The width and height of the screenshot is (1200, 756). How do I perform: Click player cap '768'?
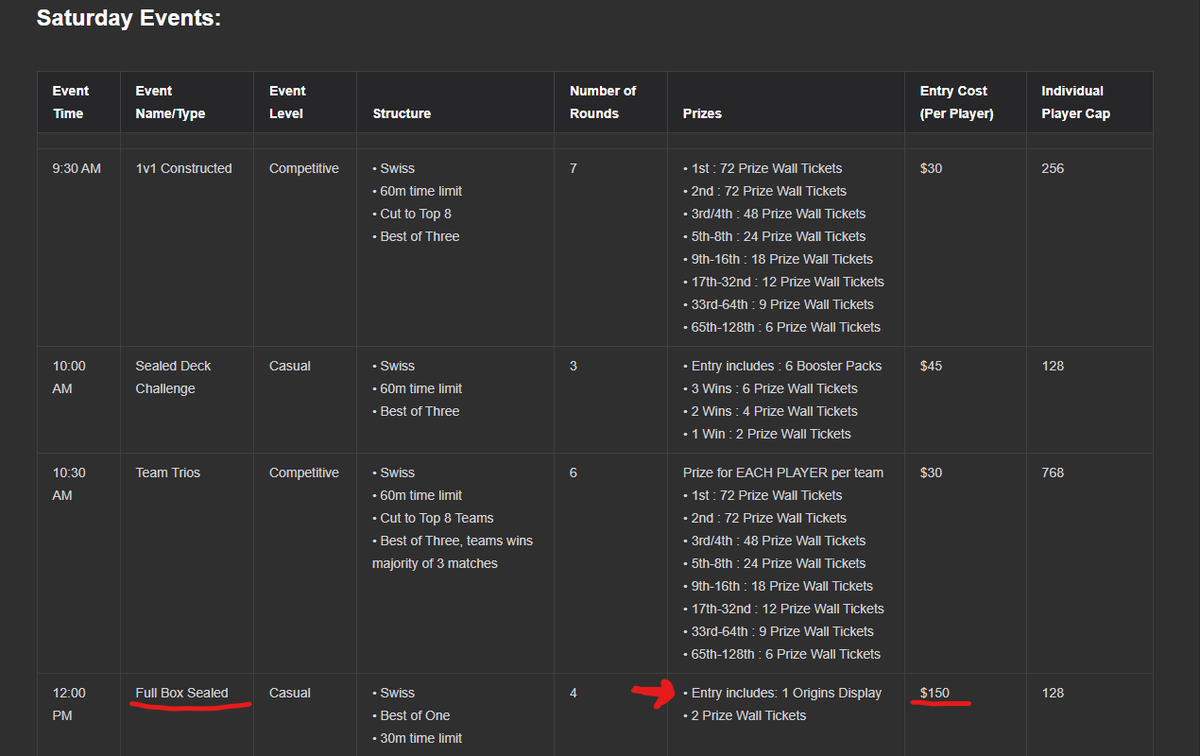[1052, 473]
